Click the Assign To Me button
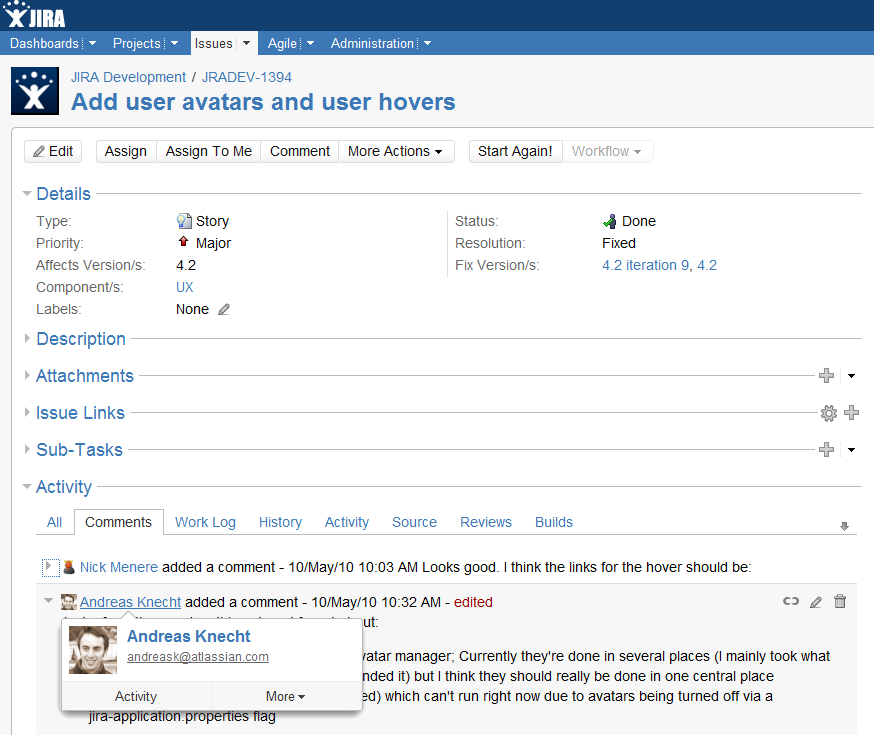Screen dimensions: 874x735 click(x=208, y=152)
